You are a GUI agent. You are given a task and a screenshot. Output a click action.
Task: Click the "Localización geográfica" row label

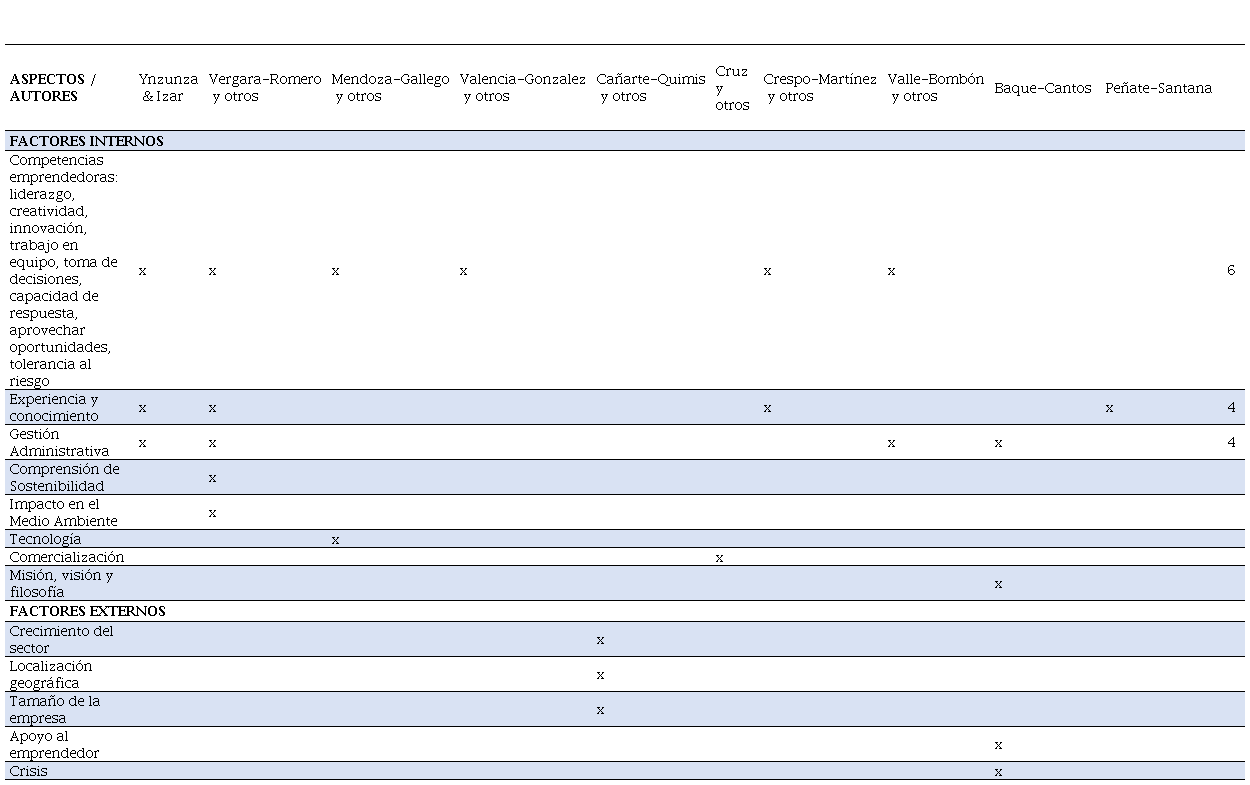pyautogui.click(x=50, y=674)
